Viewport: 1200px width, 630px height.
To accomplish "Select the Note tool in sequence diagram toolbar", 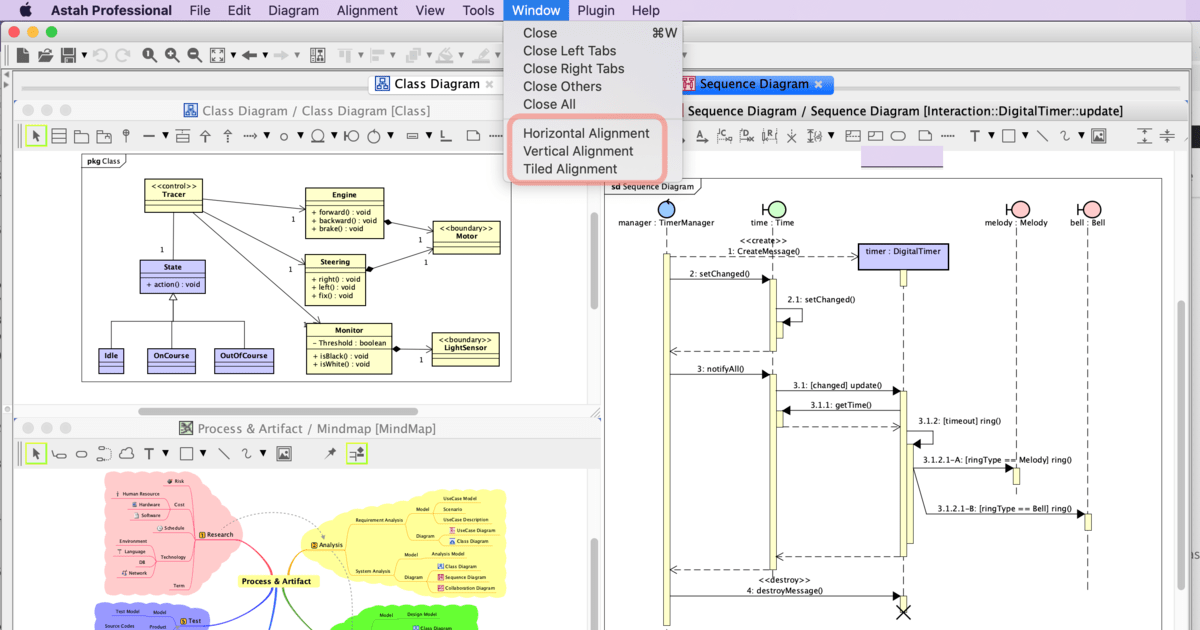I will coord(925,136).
